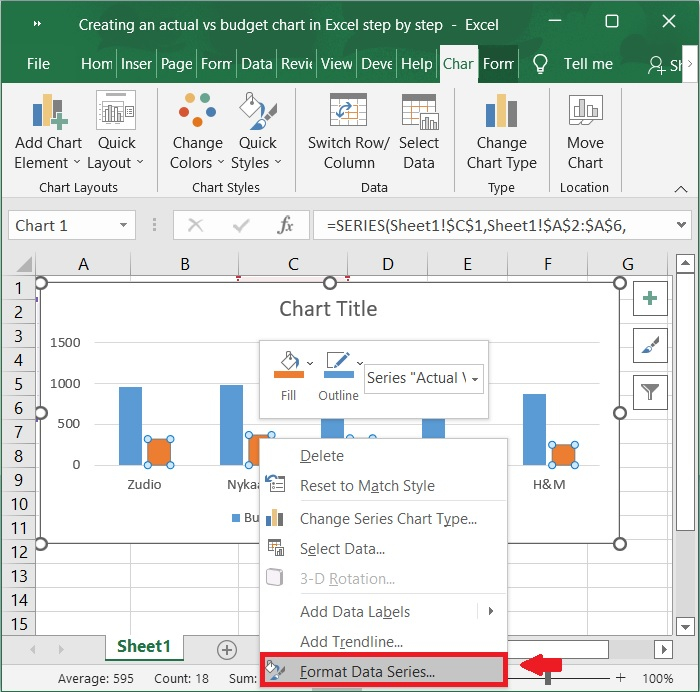Switch to the View ribbon tab
The image size is (700, 692).
tap(337, 64)
